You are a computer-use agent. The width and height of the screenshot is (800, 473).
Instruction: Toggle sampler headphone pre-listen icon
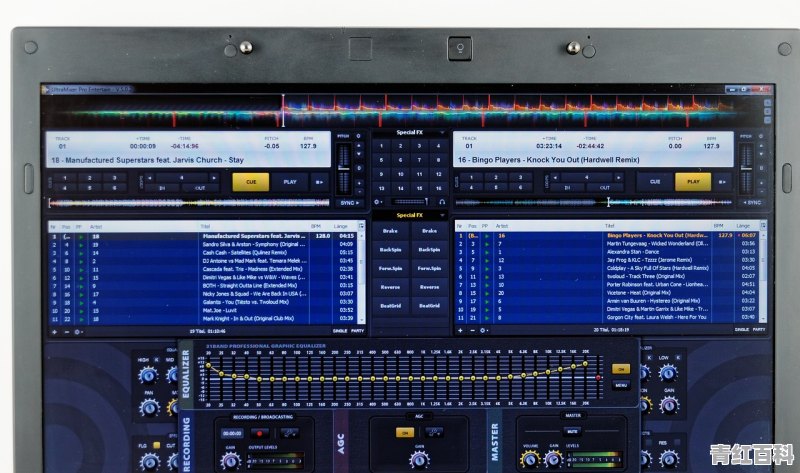pos(442,202)
